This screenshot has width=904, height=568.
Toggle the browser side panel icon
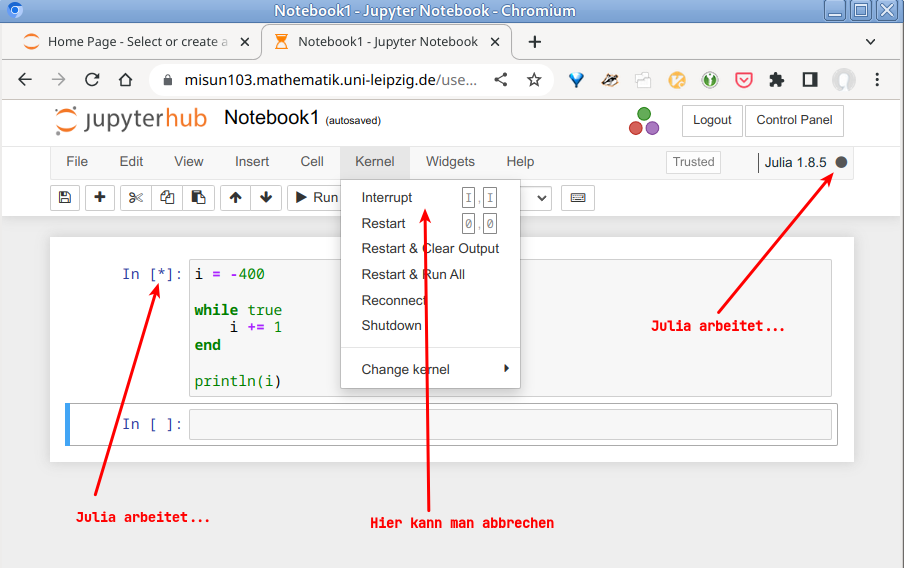tap(810, 80)
